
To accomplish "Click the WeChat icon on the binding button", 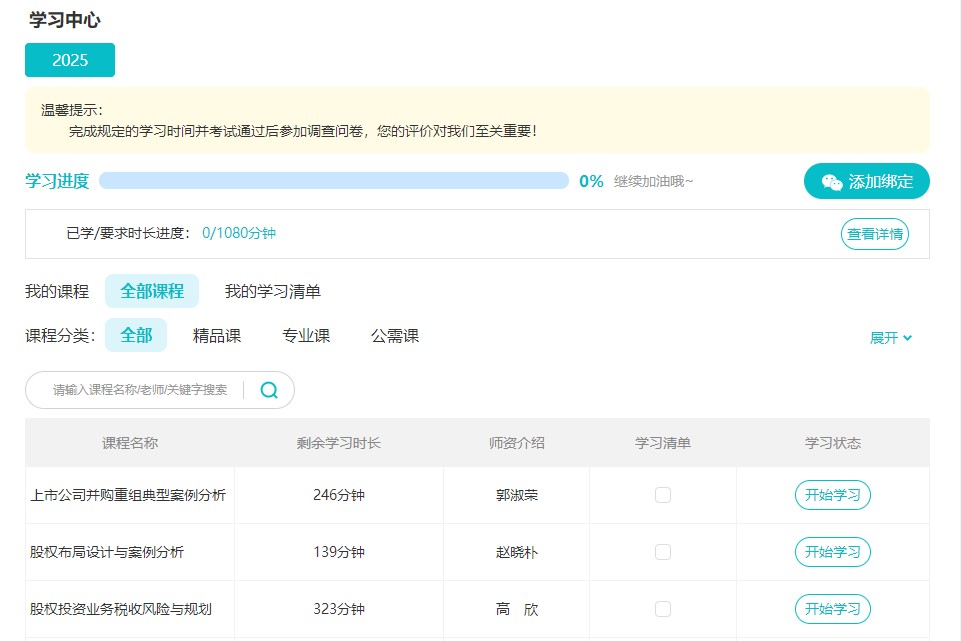I will 831,181.
